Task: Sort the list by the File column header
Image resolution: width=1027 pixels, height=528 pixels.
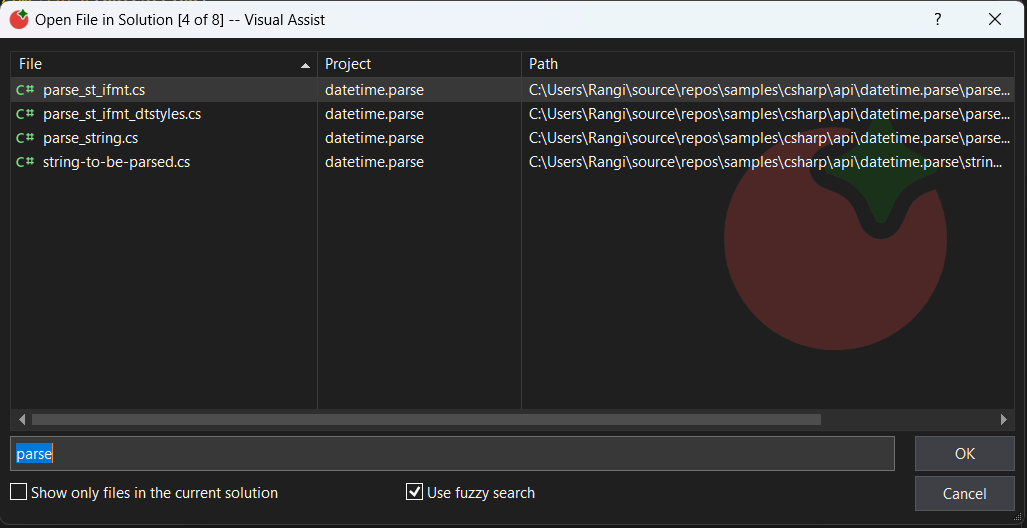Action: pos(164,64)
